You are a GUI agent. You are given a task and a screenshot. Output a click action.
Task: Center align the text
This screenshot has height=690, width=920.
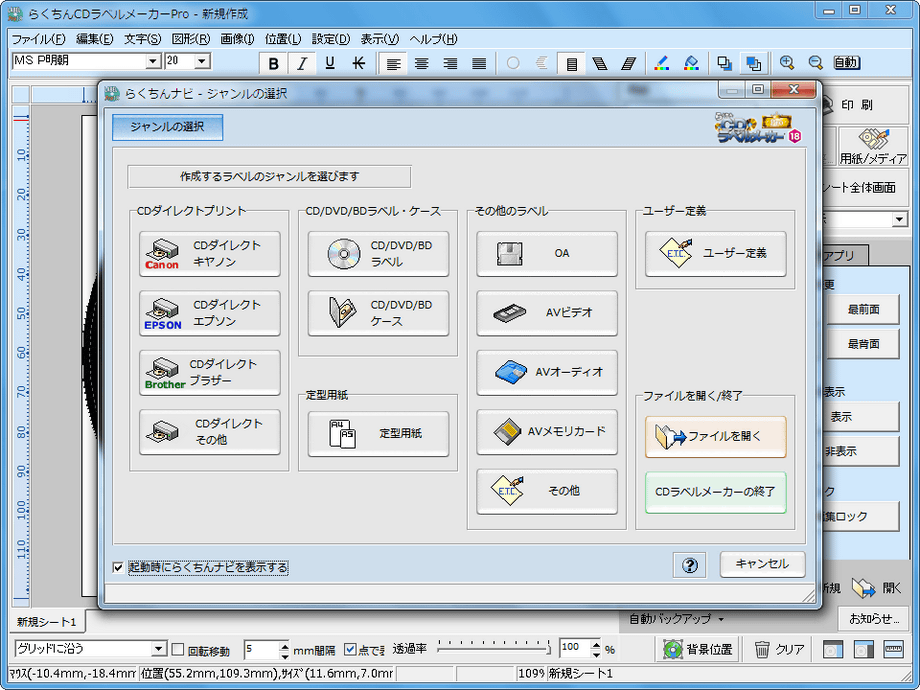(421, 63)
